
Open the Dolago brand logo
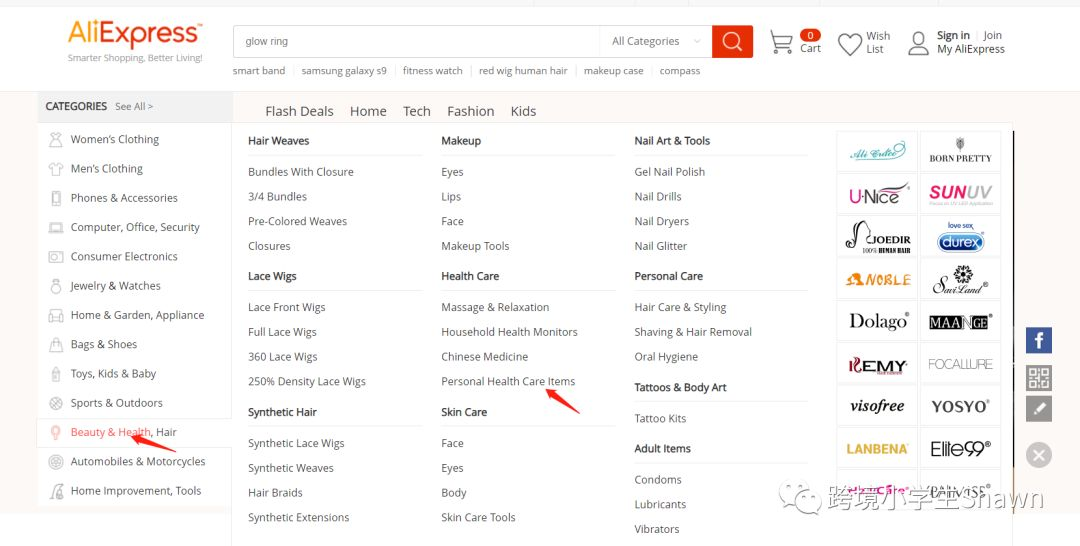877,321
